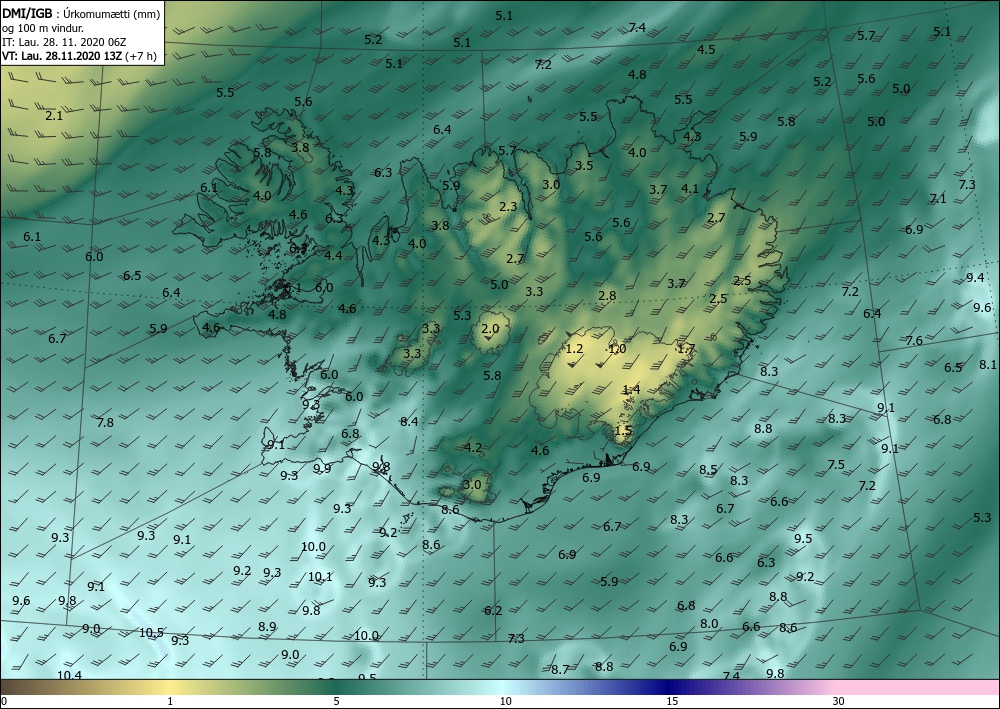Select the 'VT: Lau. 28.11.2020 13Z (+7 h)' line
This screenshot has width=1000, height=709.
point(79,56)
